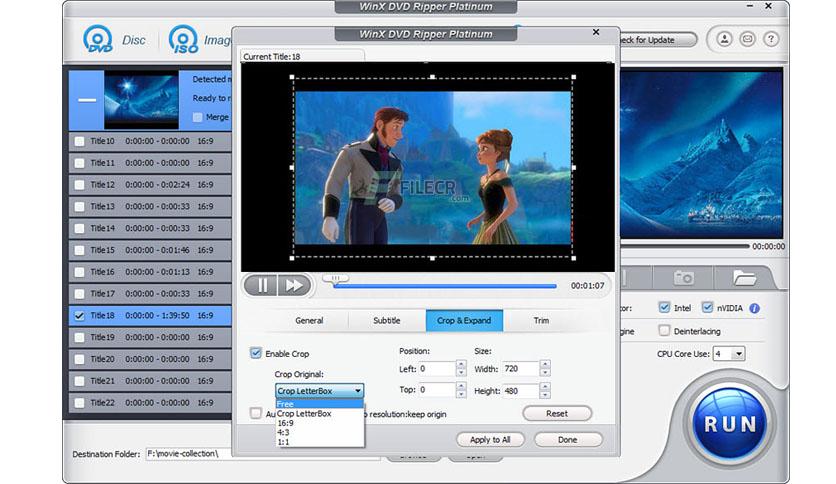Screen dimensions: 836x484
Task: Fast forward the preview video
Action: 294,285
